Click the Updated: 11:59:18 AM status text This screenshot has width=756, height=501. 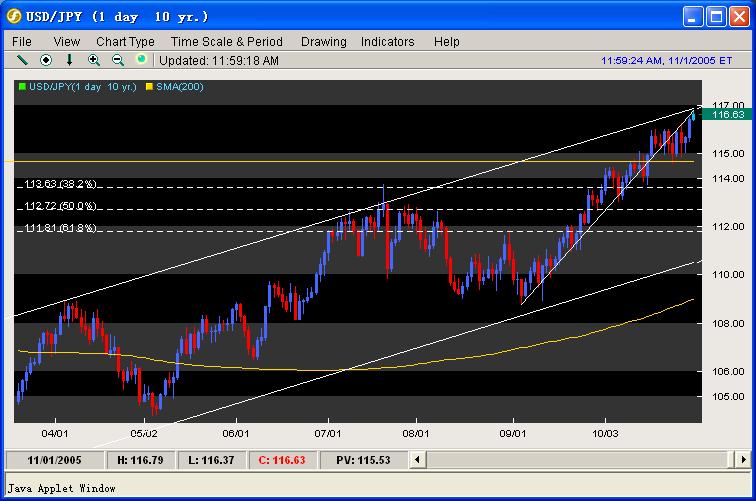[x=219, y=61]
